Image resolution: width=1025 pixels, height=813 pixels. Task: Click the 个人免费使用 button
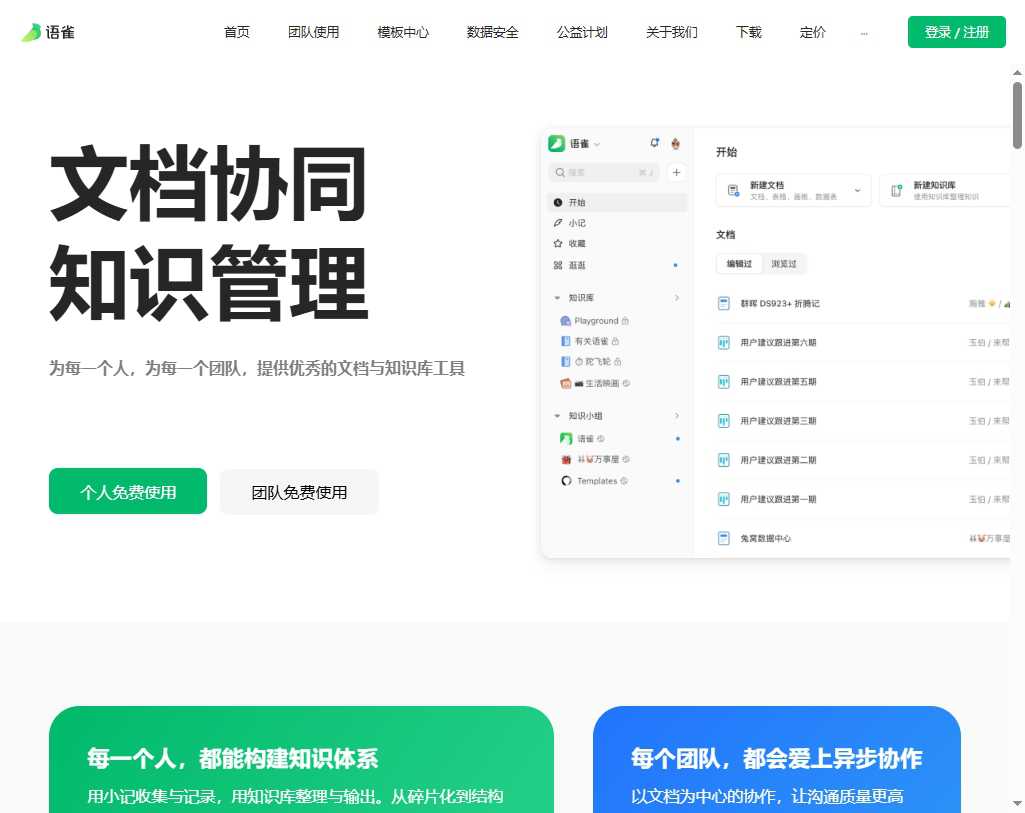(x=128, y=491)
